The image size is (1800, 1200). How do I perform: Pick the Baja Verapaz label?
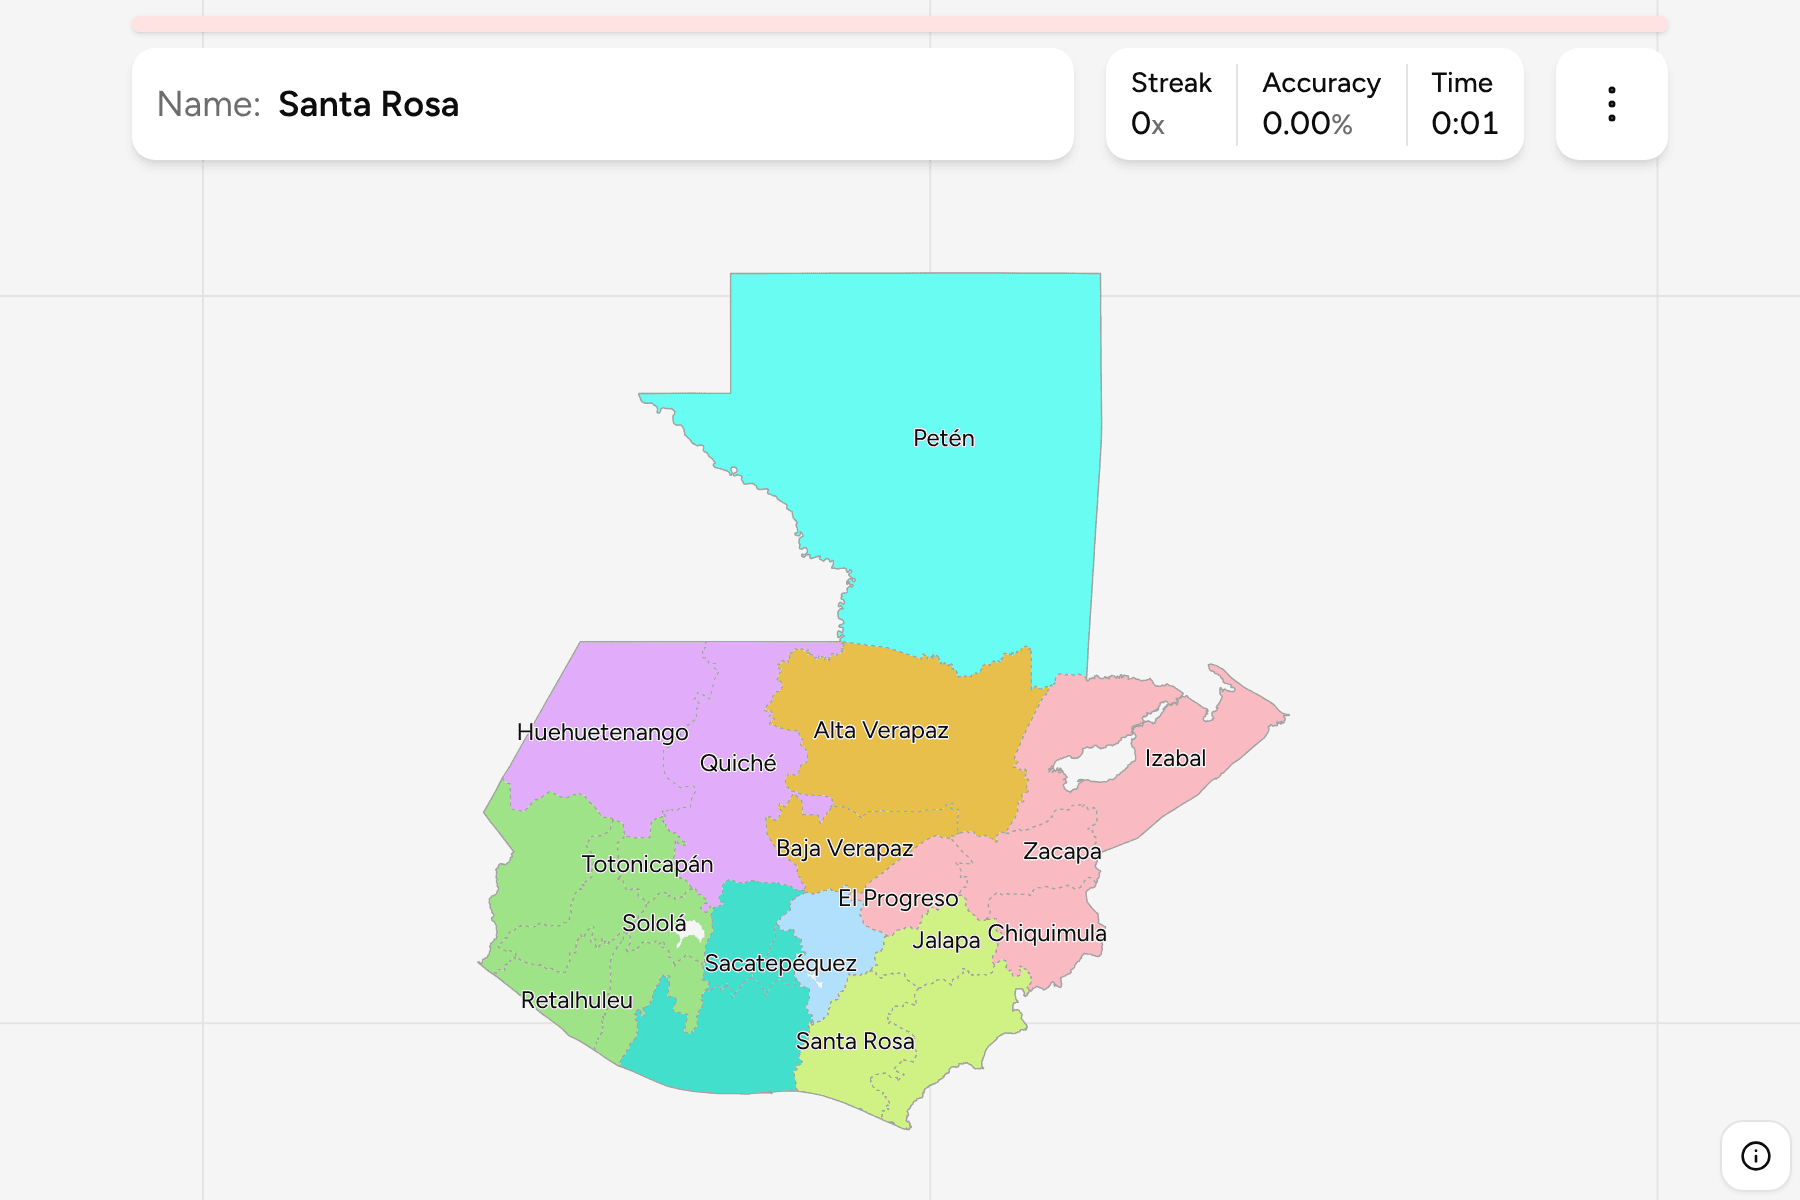[x=844, y=848]
